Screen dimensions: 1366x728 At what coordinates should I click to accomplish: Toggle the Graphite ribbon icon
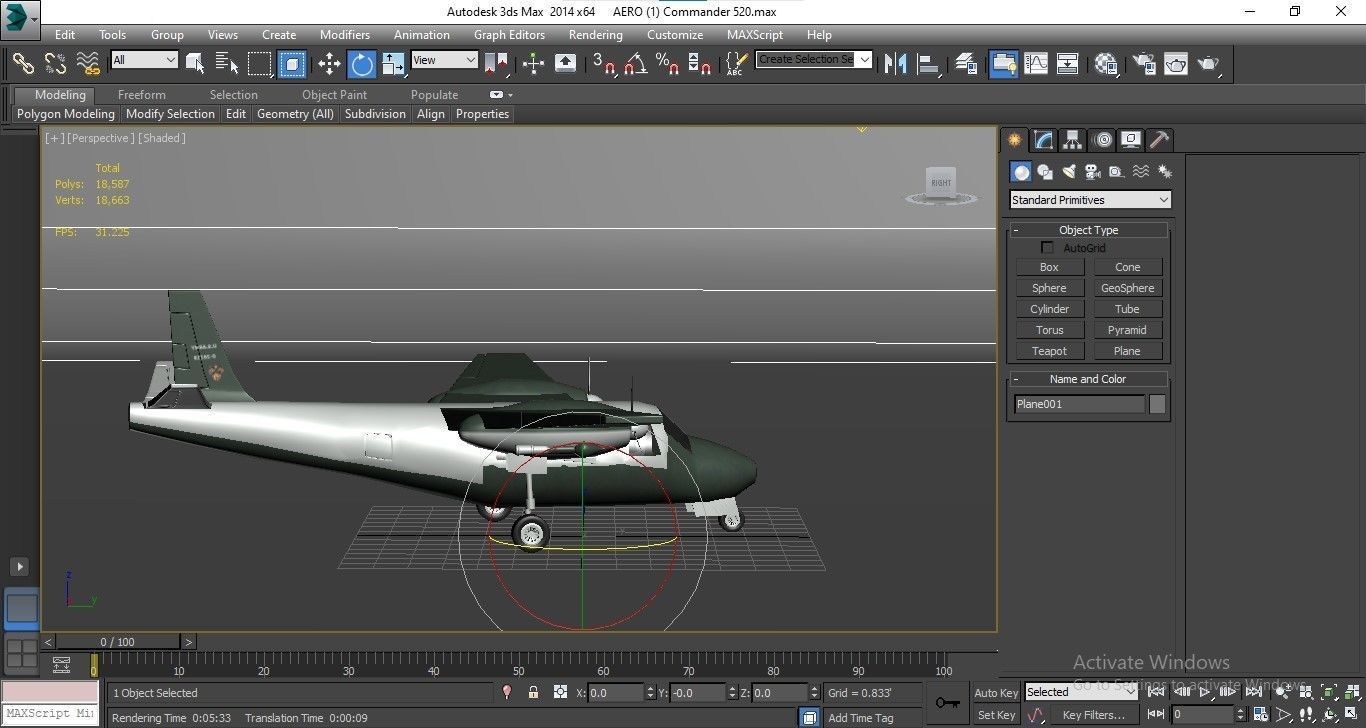click(x=1003, y=64)
